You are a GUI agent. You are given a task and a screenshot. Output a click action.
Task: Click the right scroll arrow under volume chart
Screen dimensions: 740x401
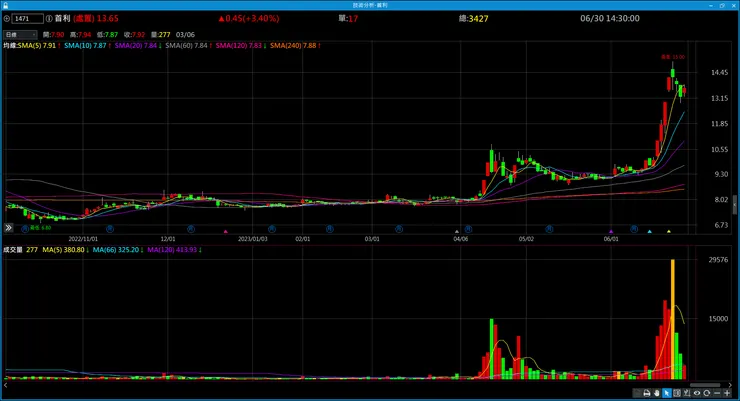732,385
